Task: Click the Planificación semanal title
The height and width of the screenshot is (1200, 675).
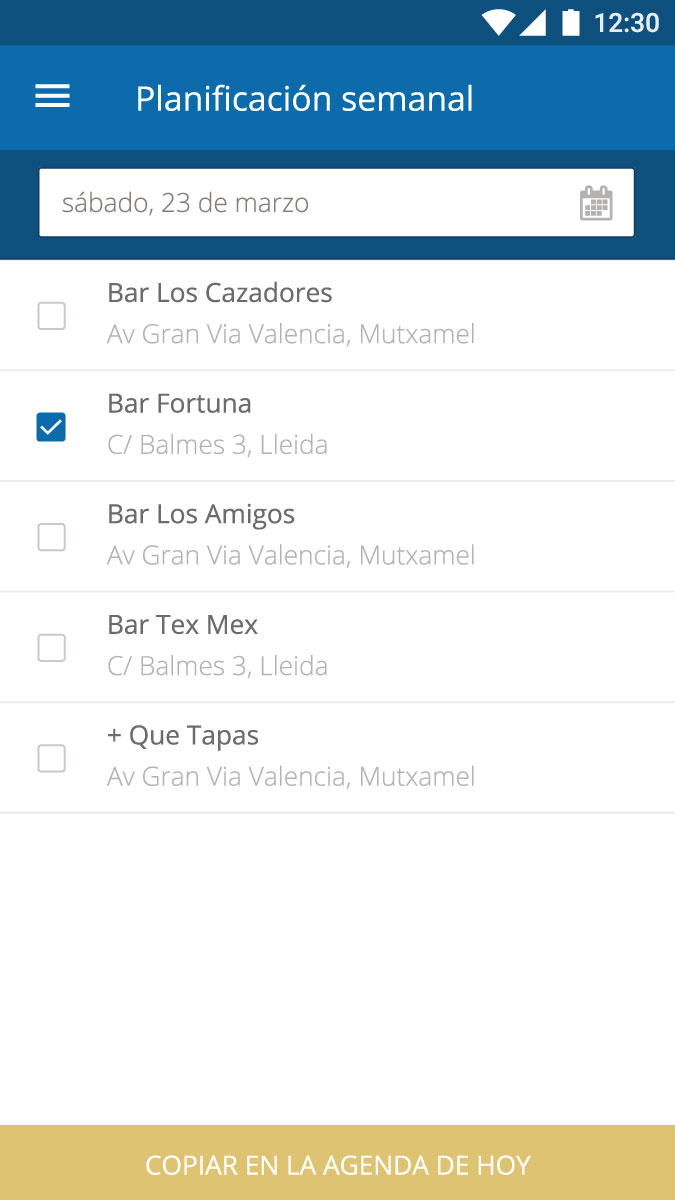Action: coord(304,99)
